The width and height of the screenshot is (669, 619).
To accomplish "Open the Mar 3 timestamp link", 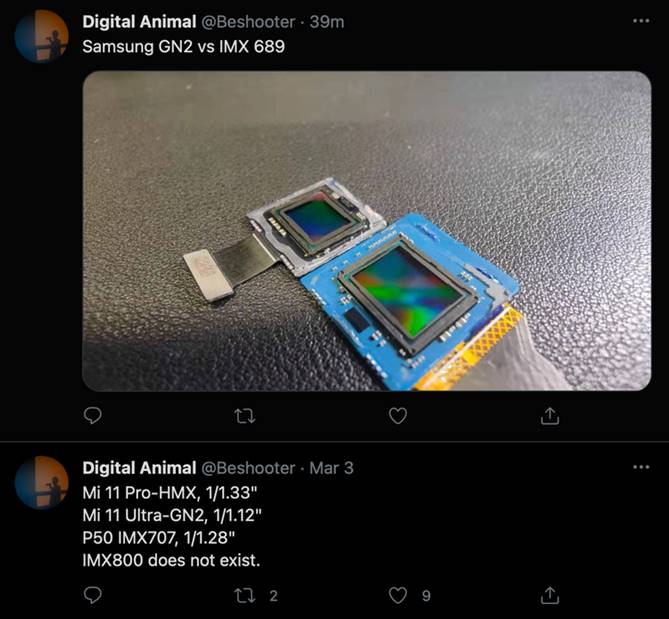I will click(331, 468).
